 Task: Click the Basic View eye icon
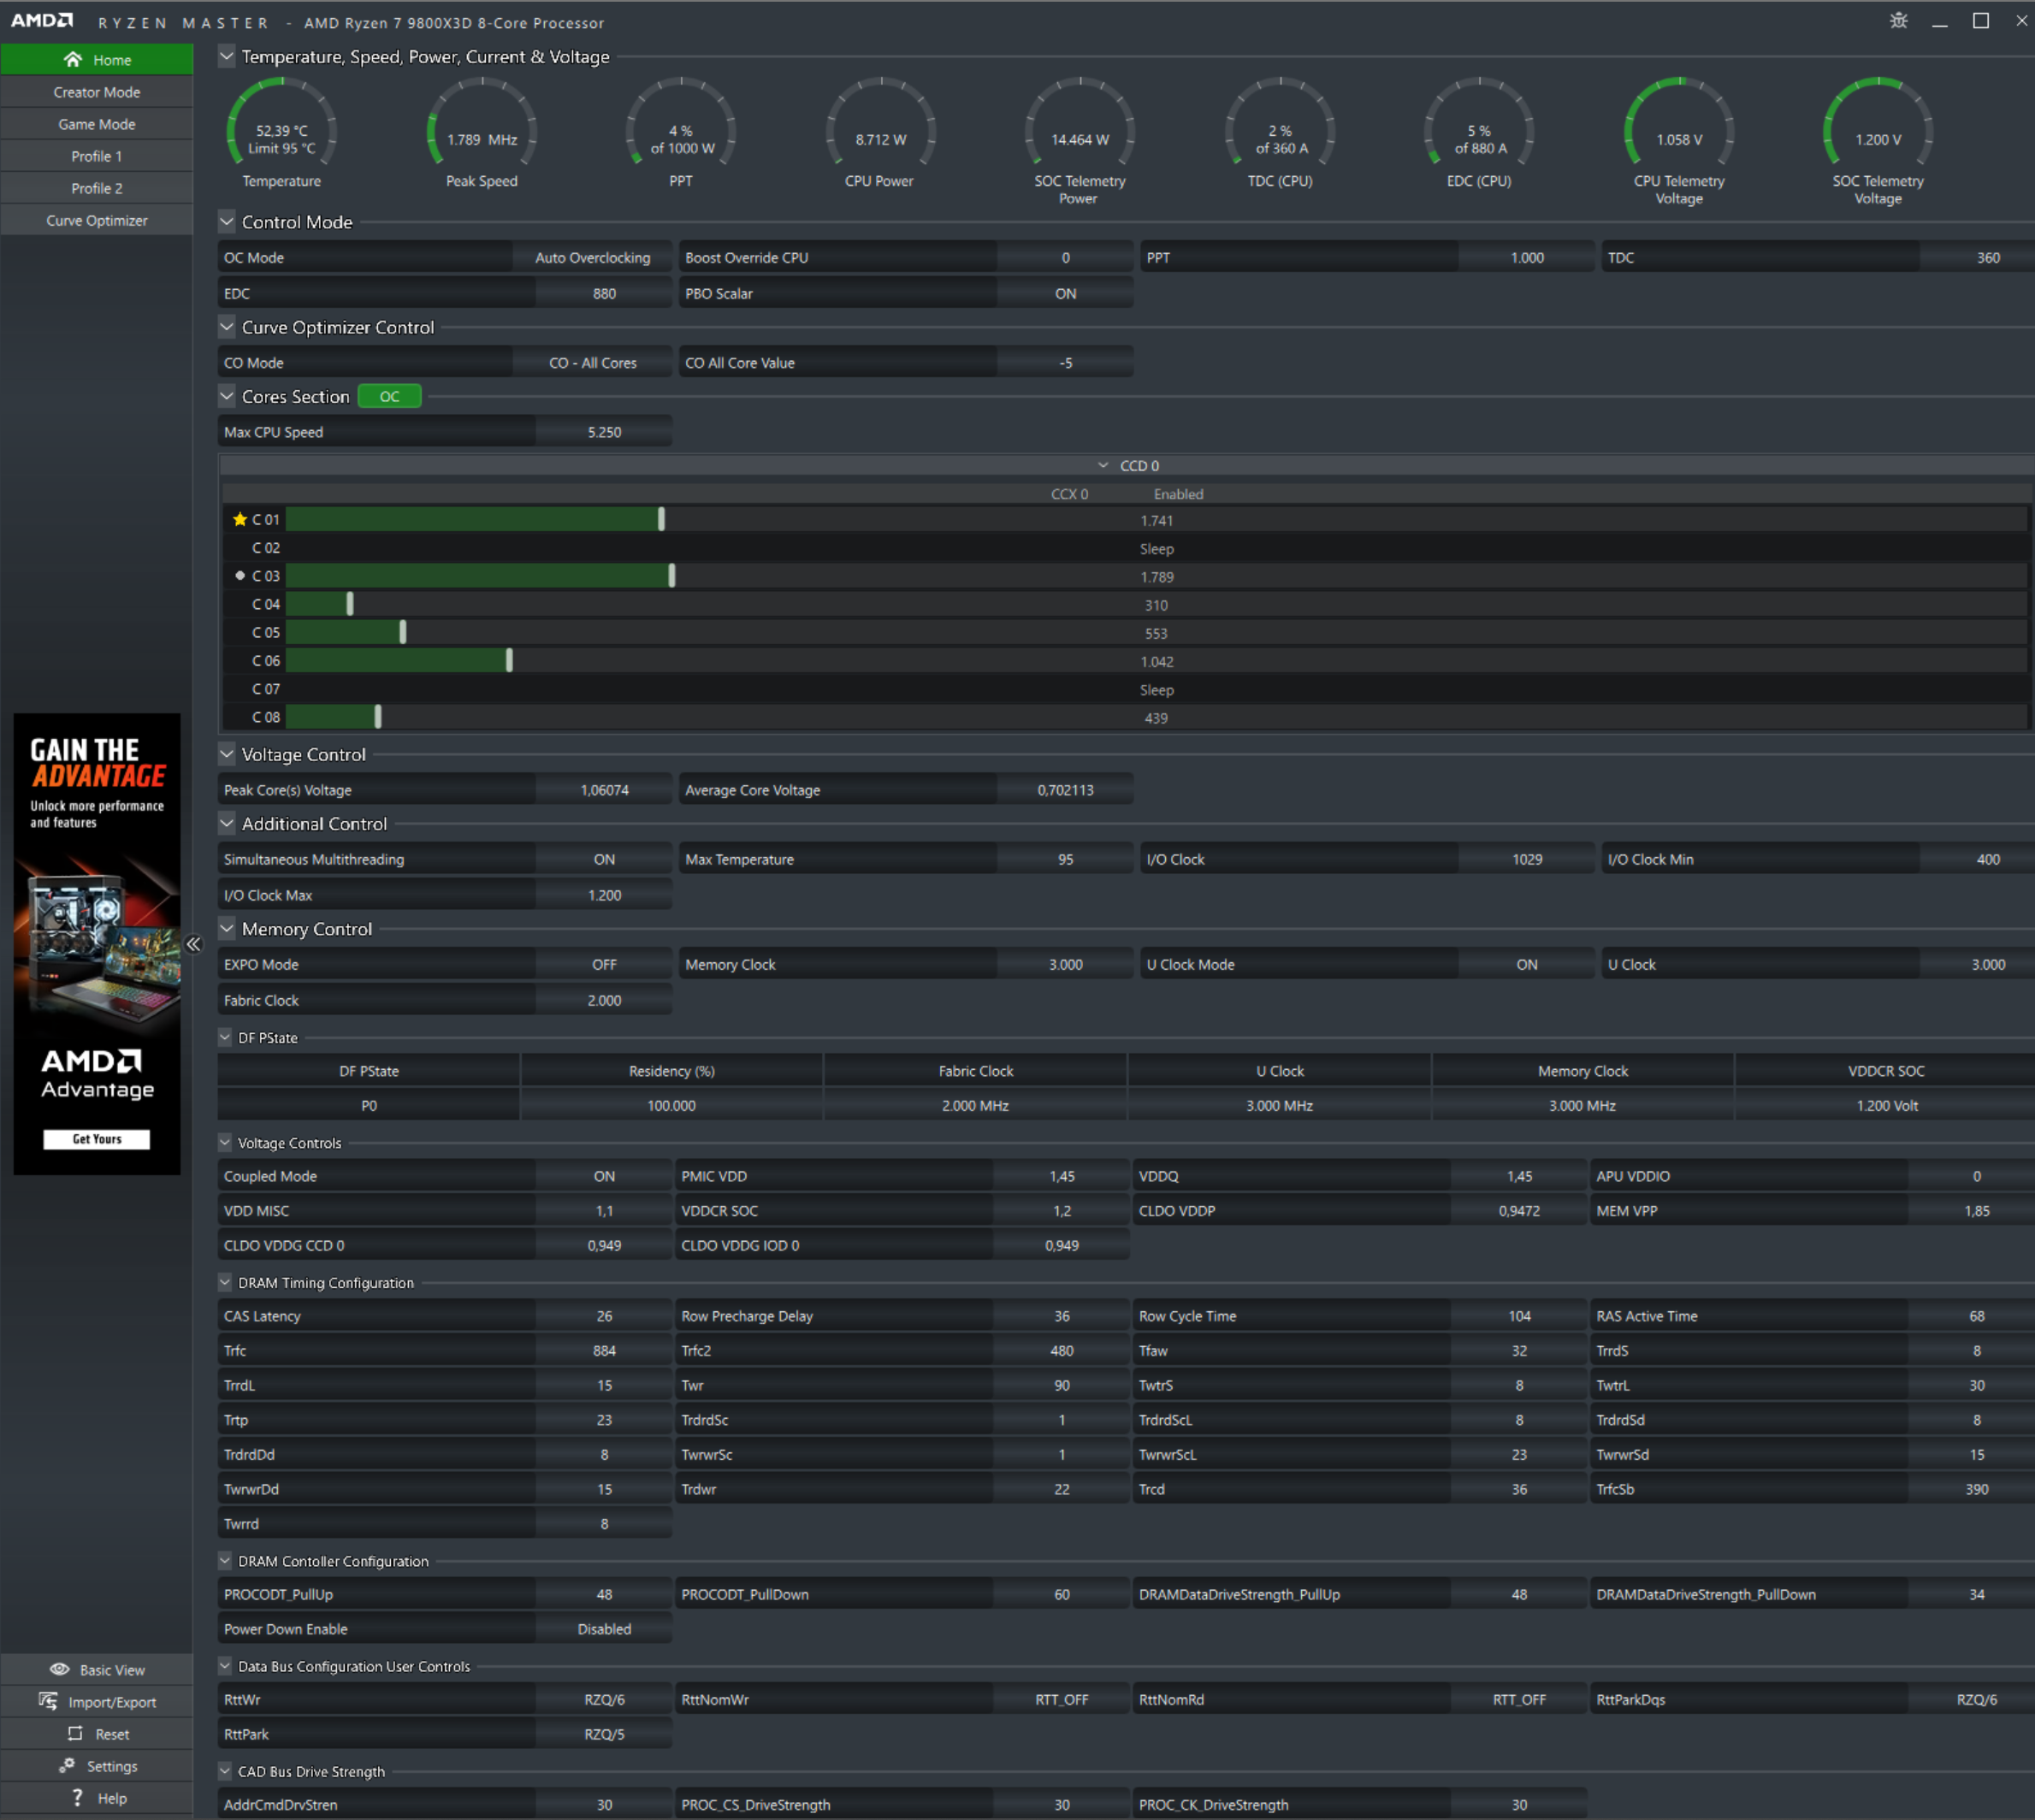(60, 1670)
